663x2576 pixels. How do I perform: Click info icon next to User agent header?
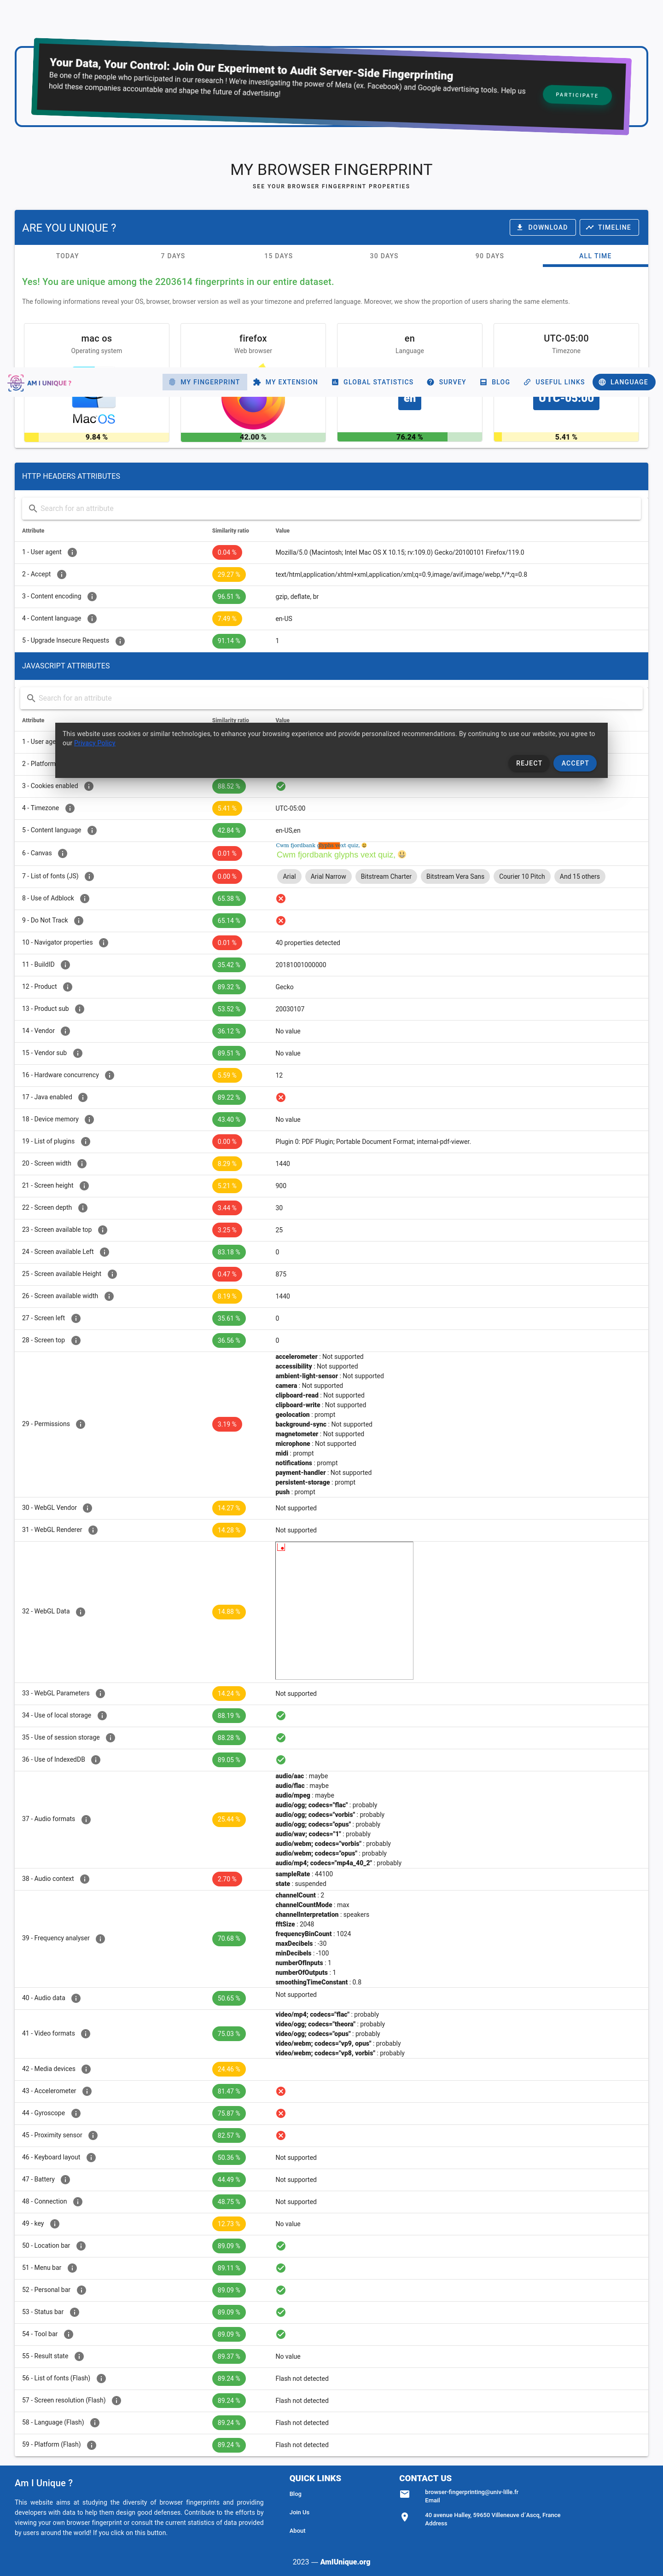click(x=72, y=552)
